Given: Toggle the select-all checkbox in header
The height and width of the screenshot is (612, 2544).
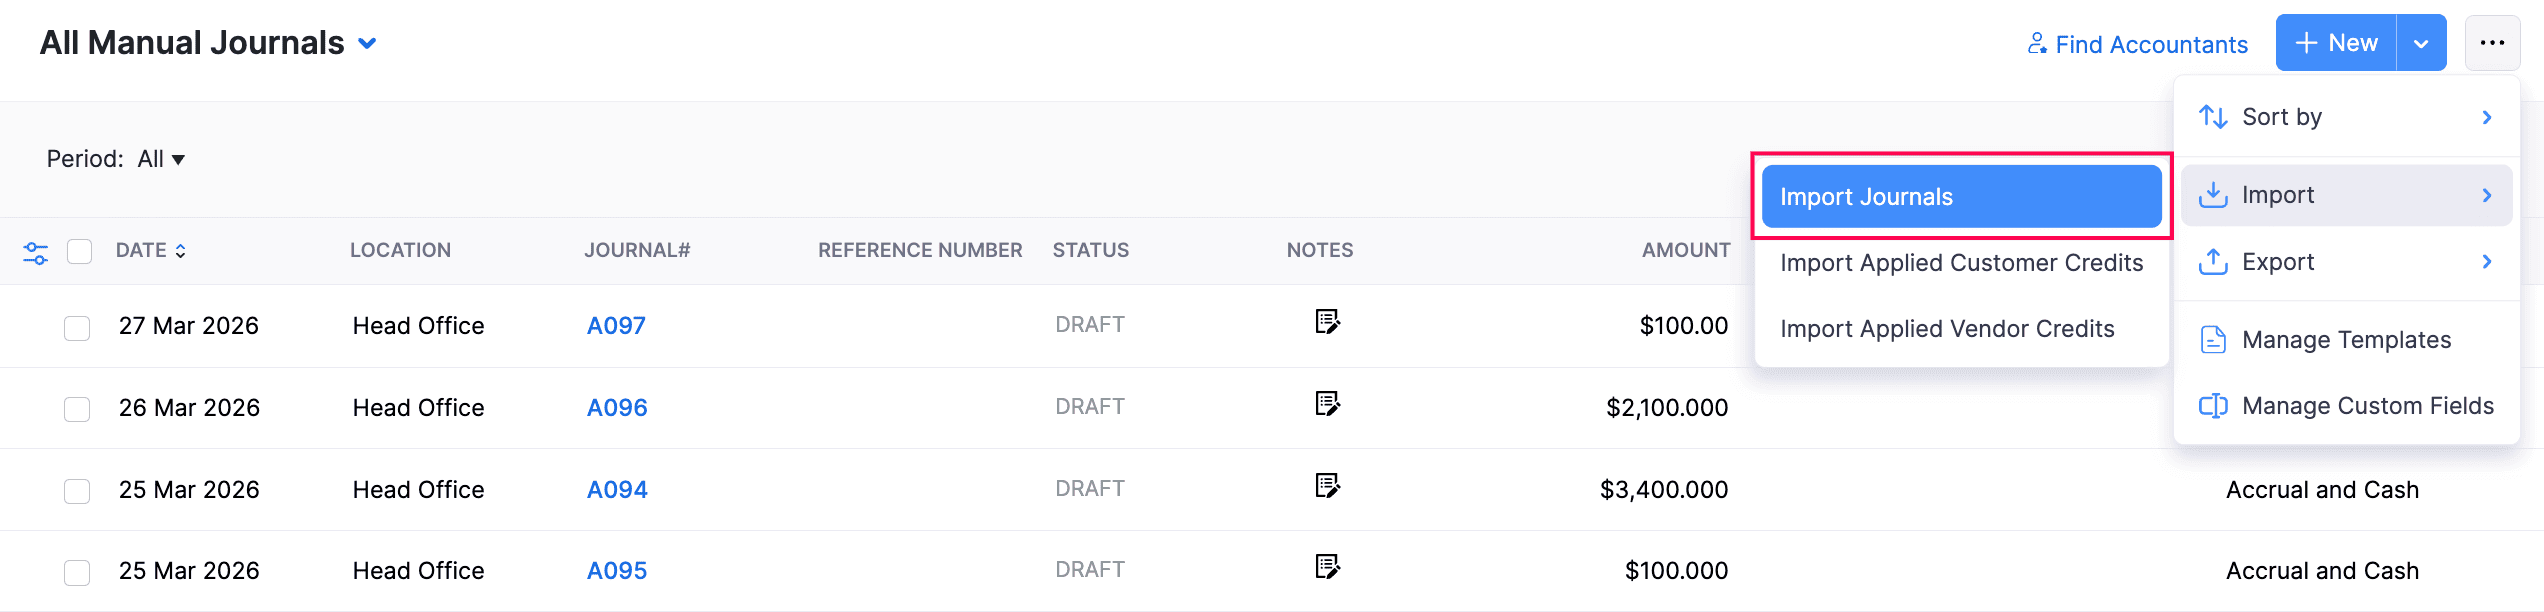Looking at the screenshot, I should (80, 251).
